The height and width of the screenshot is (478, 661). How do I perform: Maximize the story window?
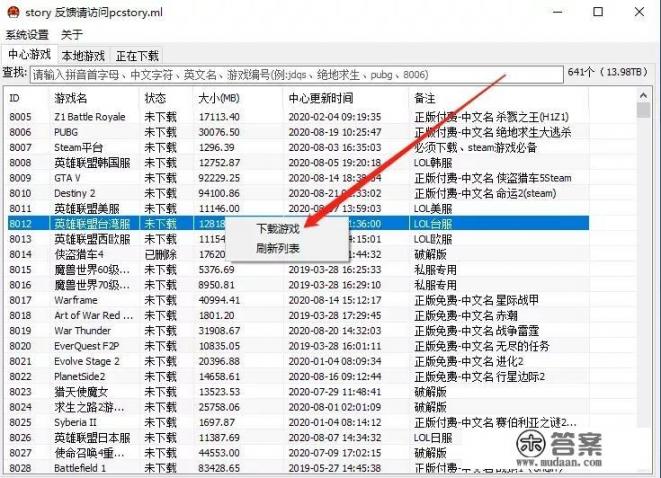coord(598,12)
